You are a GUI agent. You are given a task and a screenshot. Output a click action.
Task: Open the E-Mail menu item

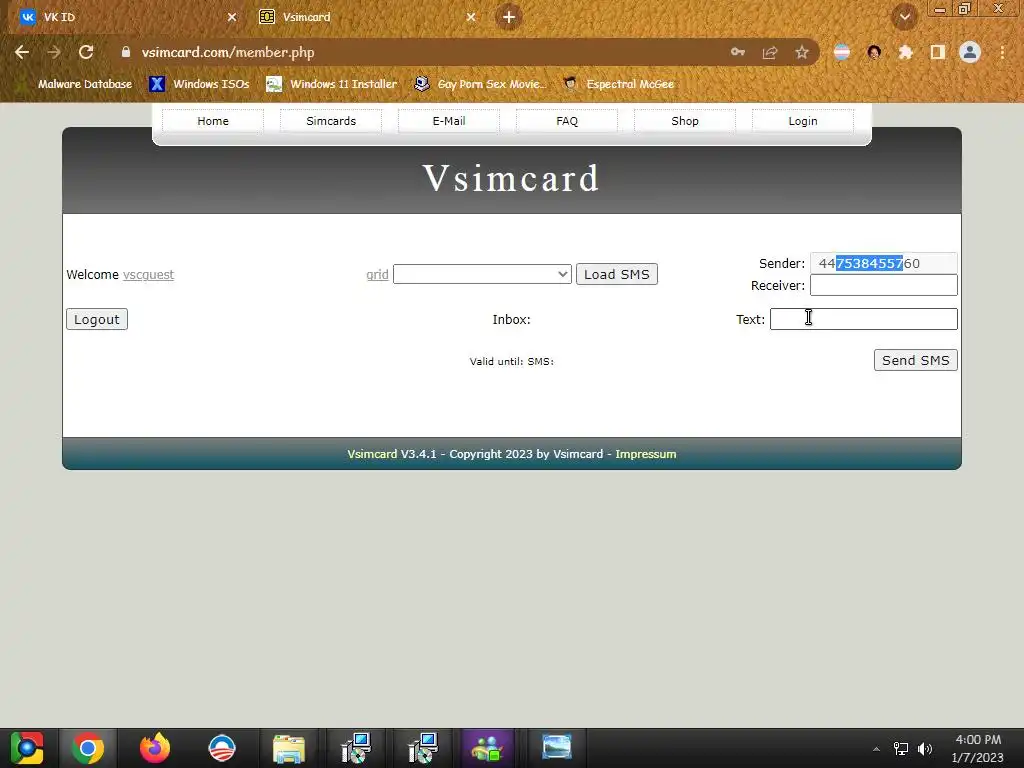(x=449, y=121)
